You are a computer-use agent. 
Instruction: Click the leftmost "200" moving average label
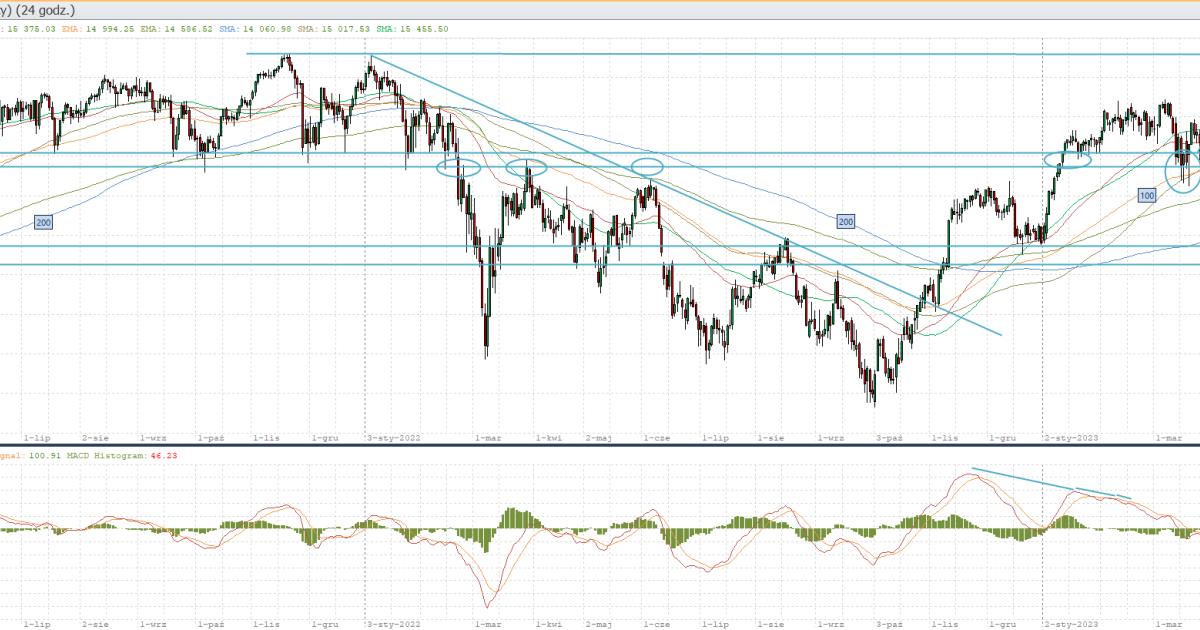[43, 222]
